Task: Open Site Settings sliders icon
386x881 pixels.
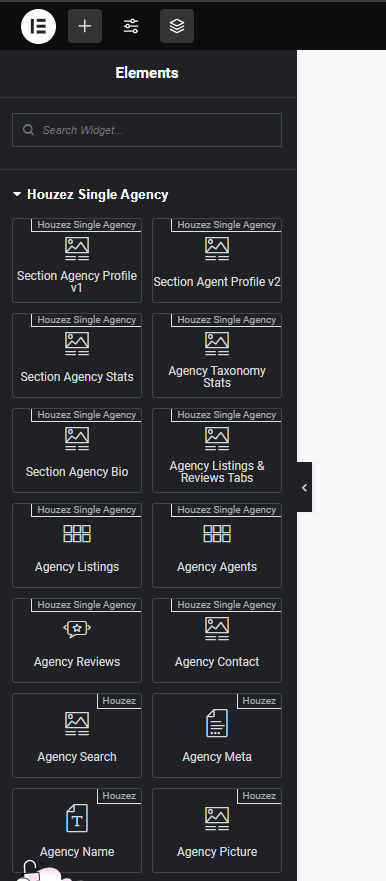Action: click(x=131, y=26)
